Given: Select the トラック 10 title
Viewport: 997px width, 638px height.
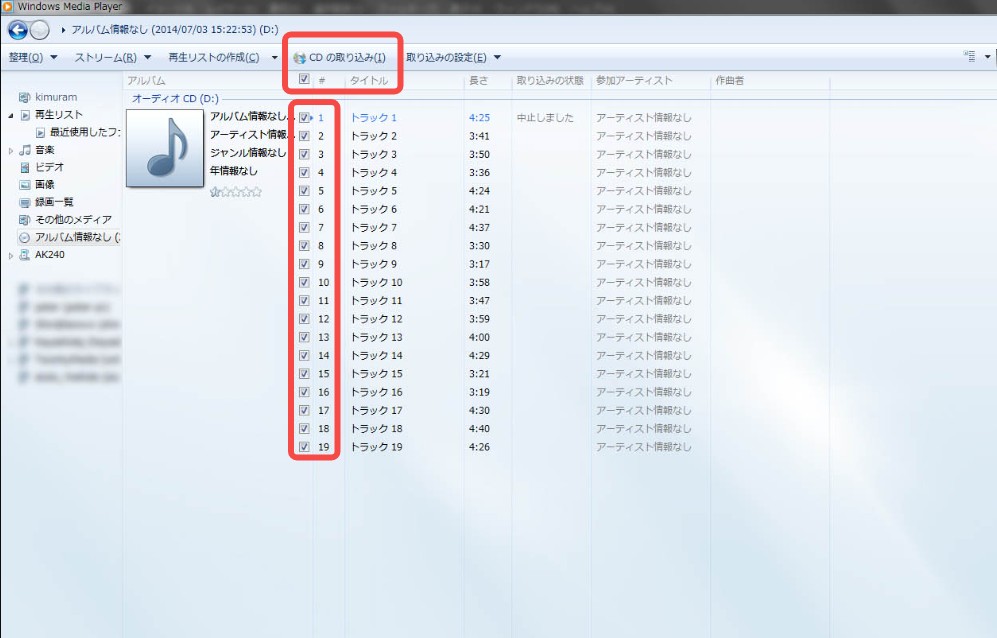Looking at the screenshot, I should (x=376, y=282).
